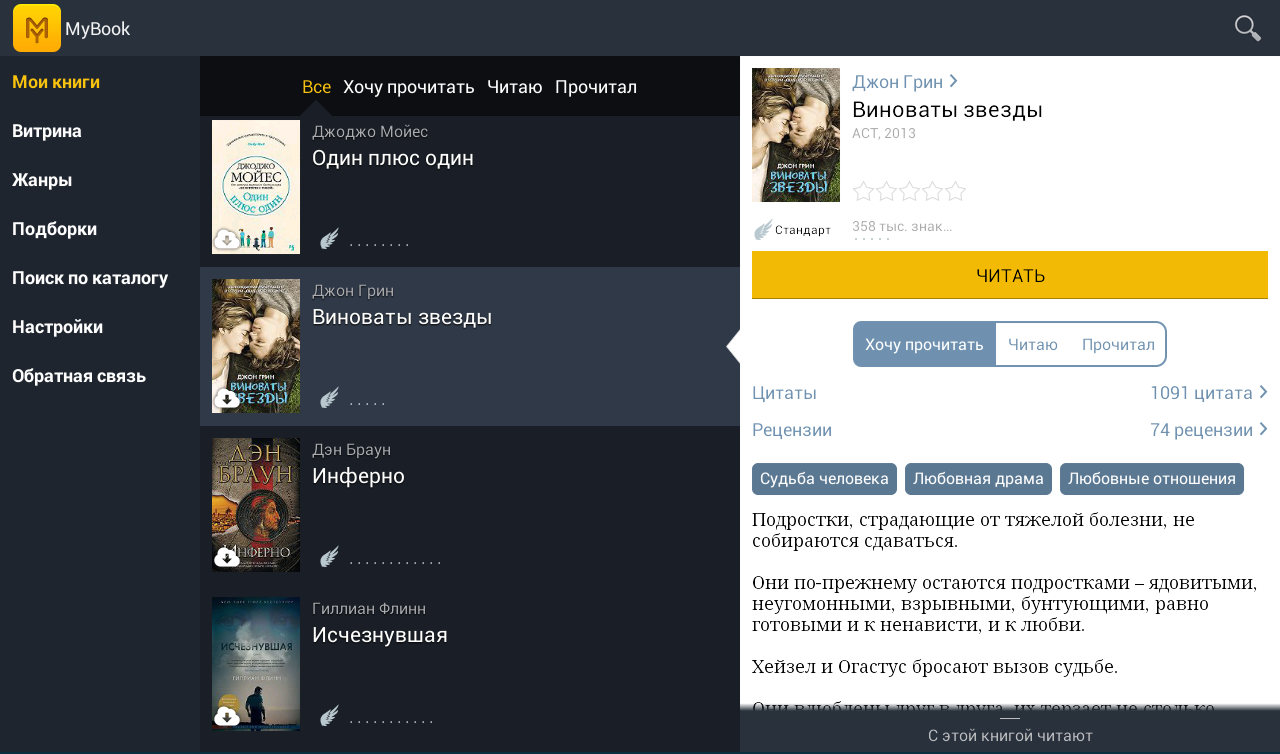
Task: Rate the book with the third star
Action: click(x=910, y=191)
